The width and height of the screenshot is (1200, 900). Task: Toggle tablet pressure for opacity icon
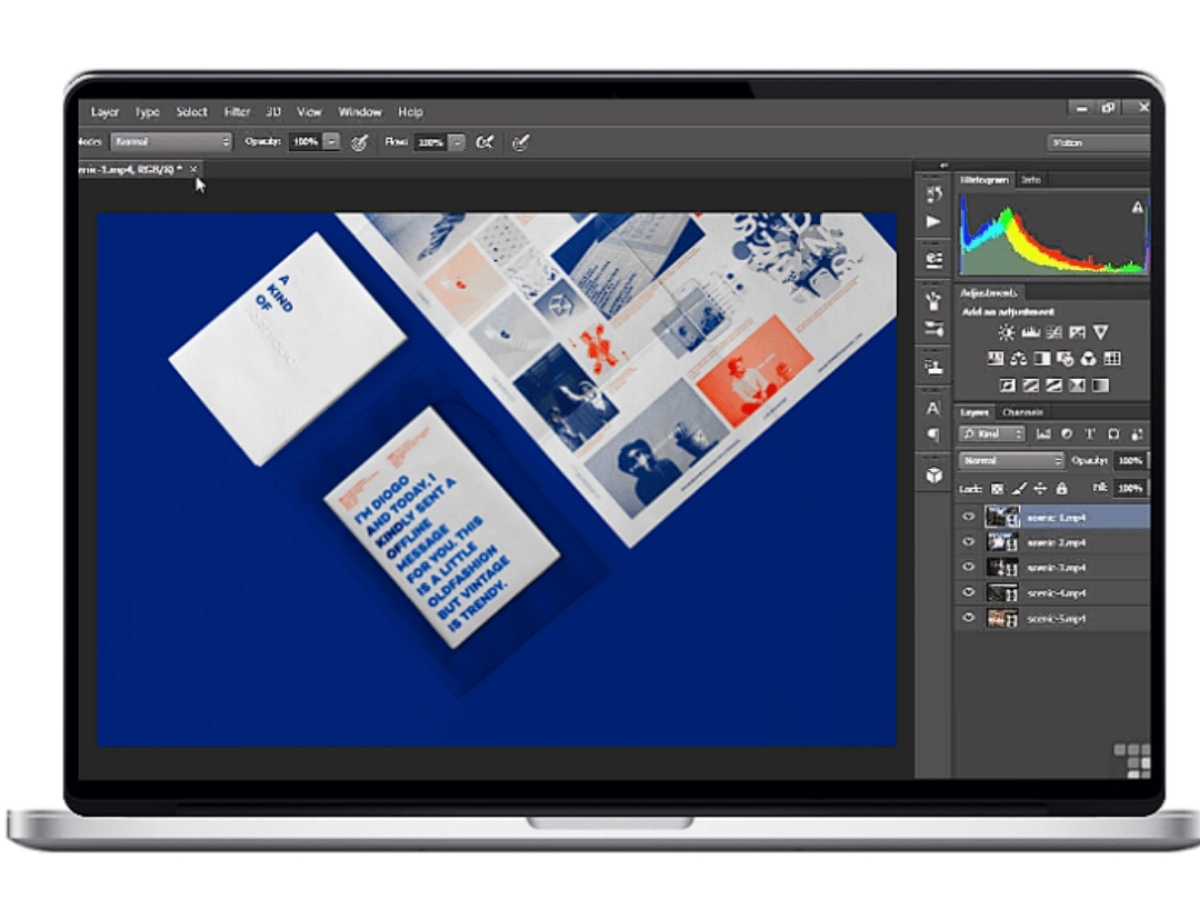point(359,143)
